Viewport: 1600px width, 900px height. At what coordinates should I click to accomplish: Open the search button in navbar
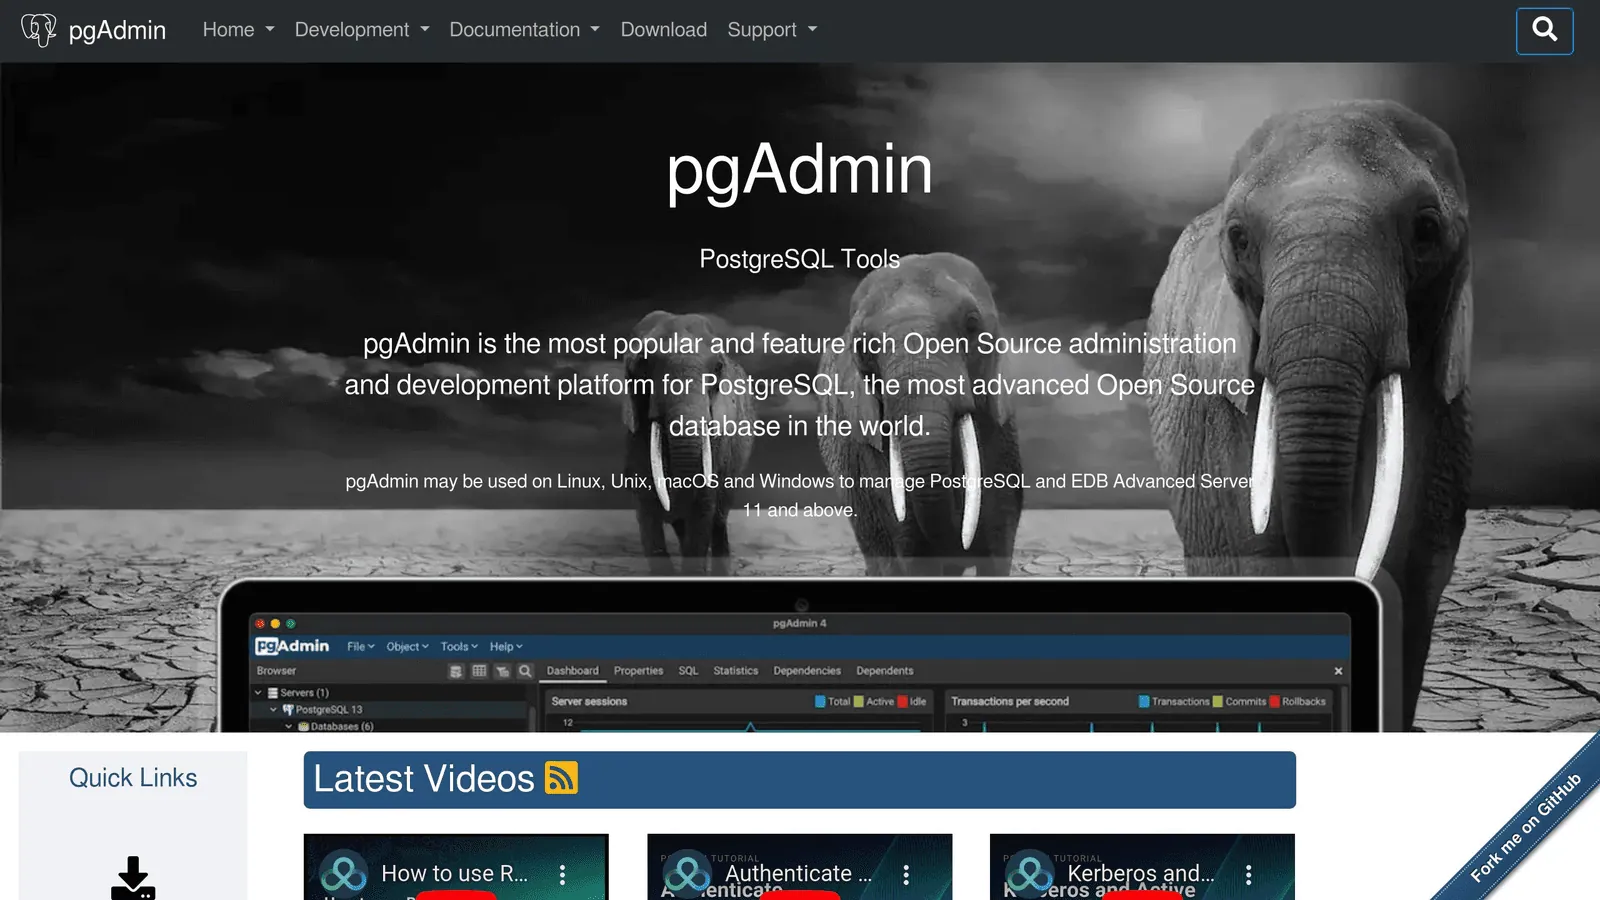coord(1544,30)
